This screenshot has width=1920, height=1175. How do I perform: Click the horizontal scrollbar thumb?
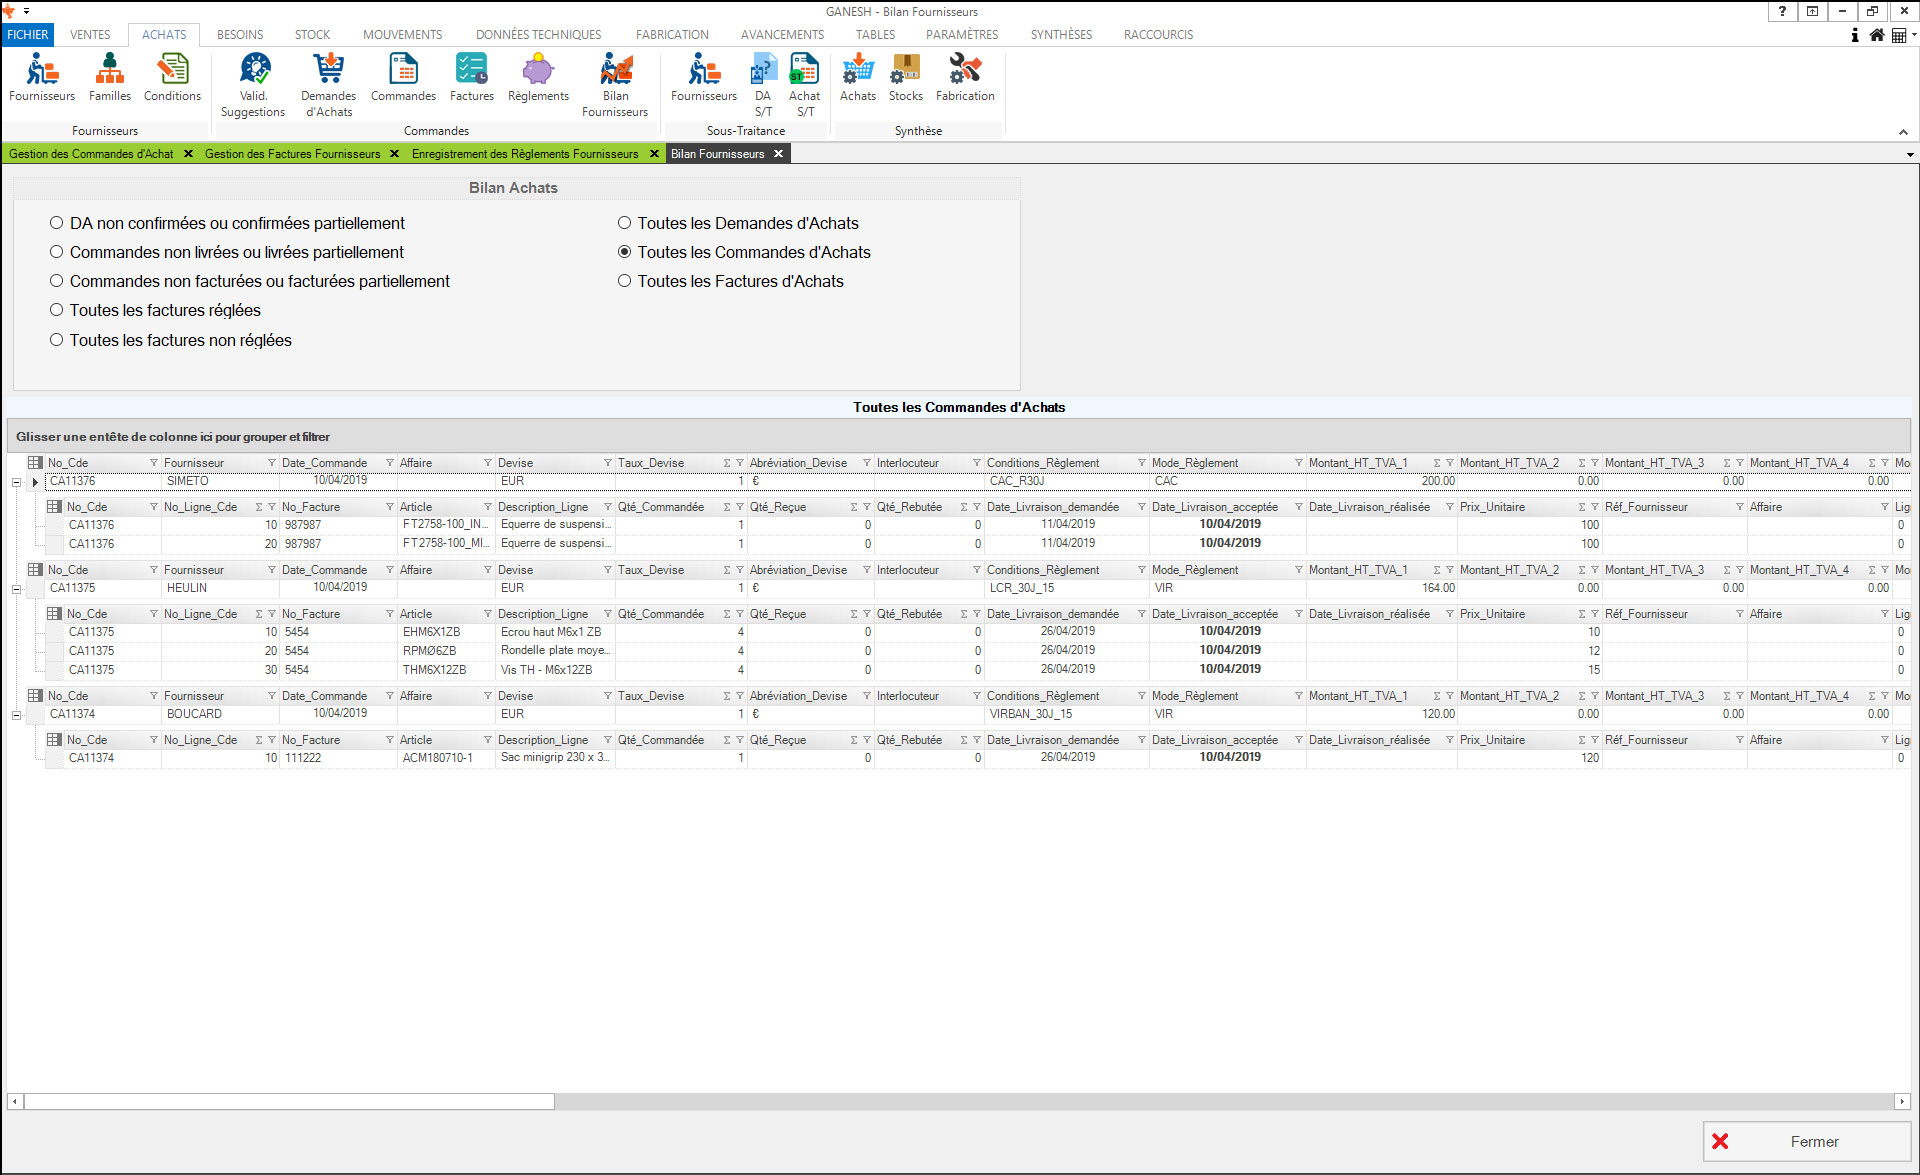289,1101
